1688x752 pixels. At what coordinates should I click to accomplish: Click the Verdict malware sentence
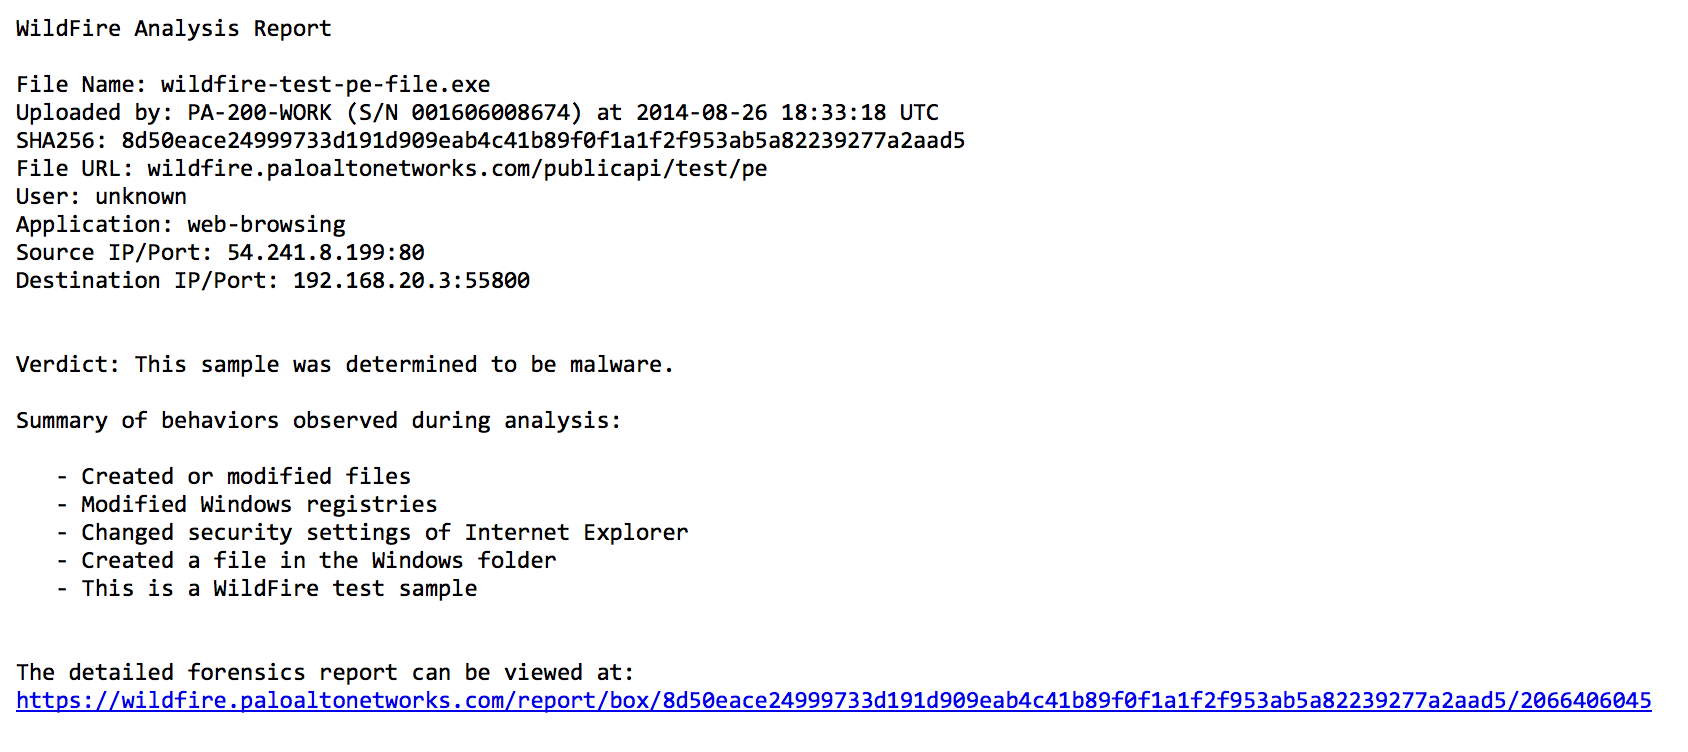(345, 365)
